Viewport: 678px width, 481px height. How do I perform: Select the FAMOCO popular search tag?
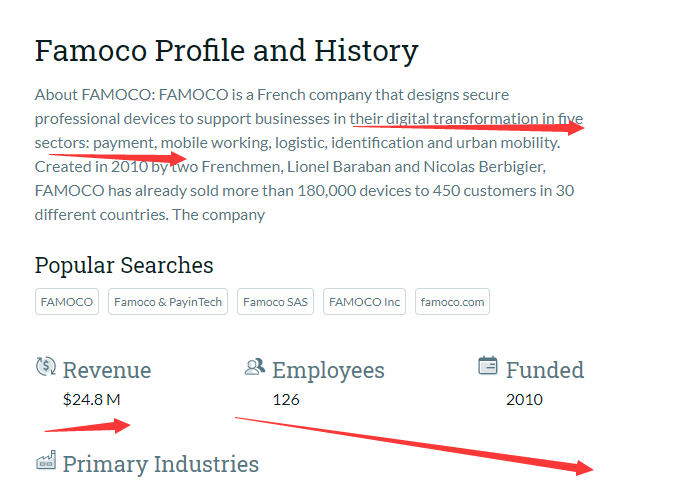tap(67, 301)
